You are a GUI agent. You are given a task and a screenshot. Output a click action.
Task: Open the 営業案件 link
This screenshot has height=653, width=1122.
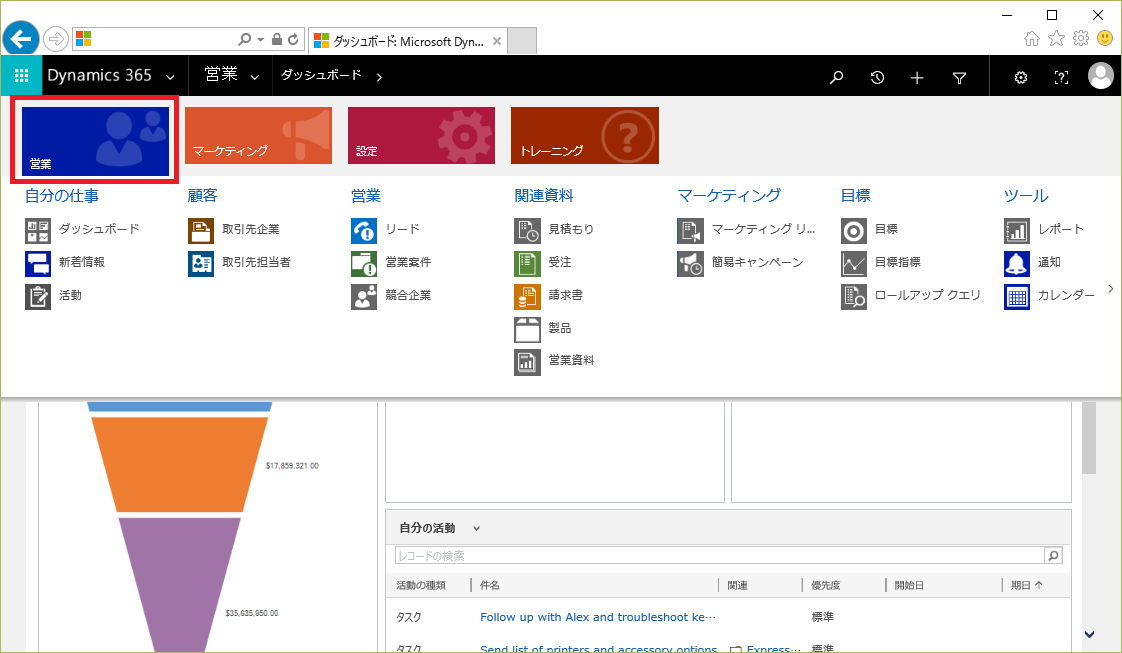coord(408,262)
